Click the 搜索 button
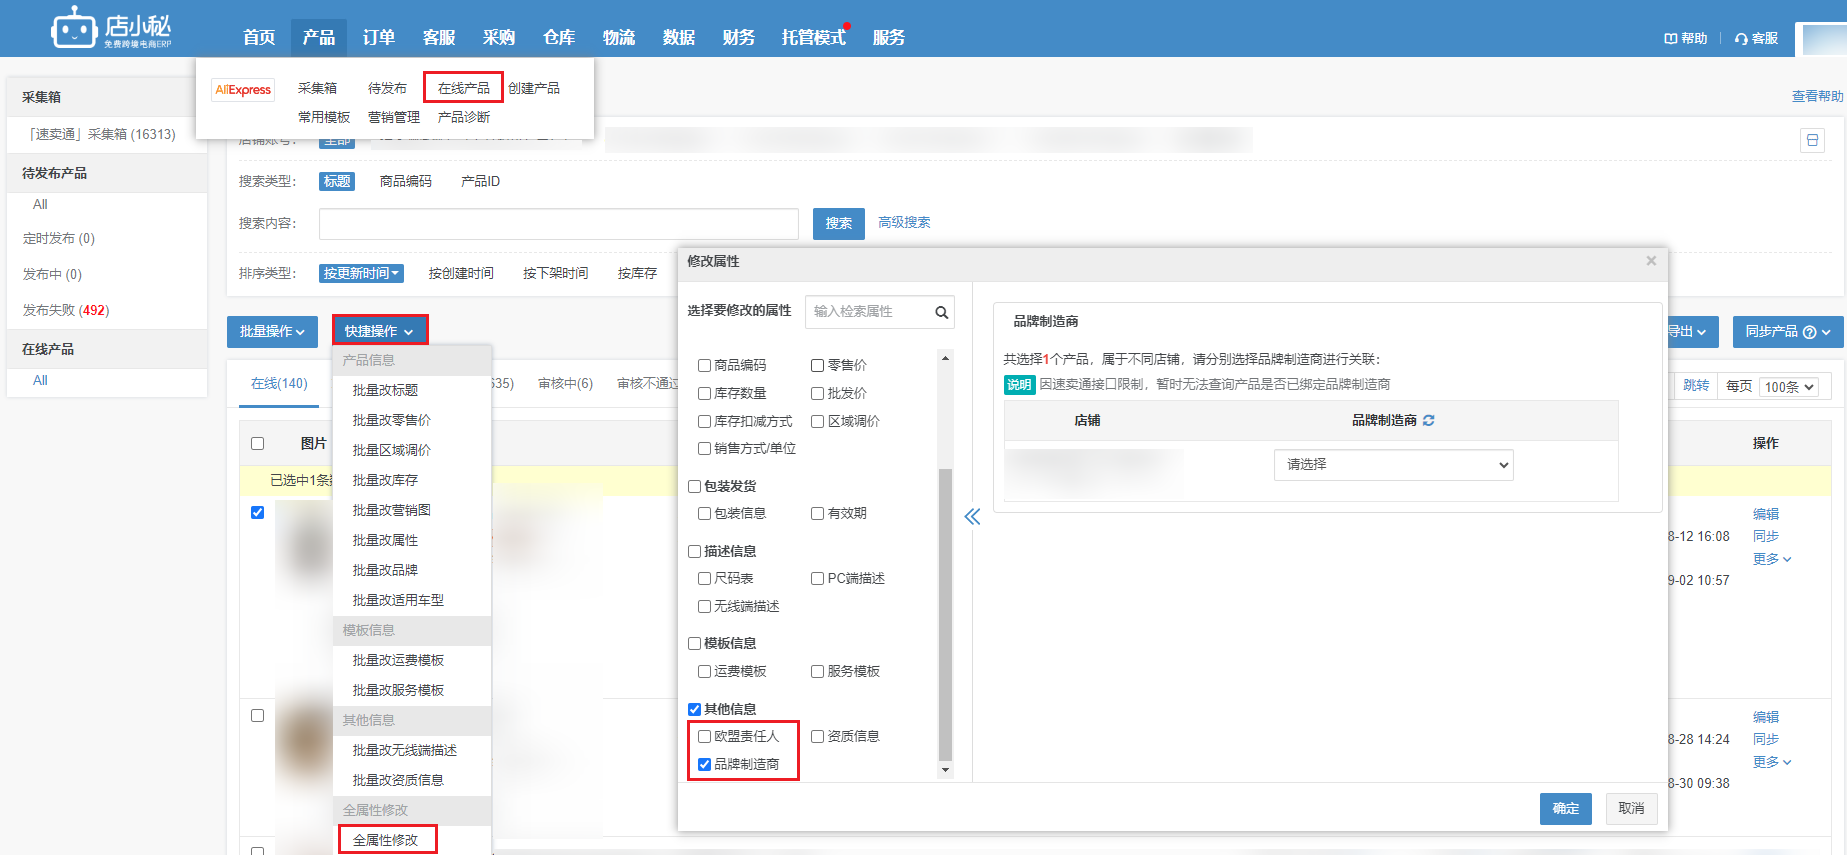1847x855 pixels. pyautogui.click(x=839, y=224)
